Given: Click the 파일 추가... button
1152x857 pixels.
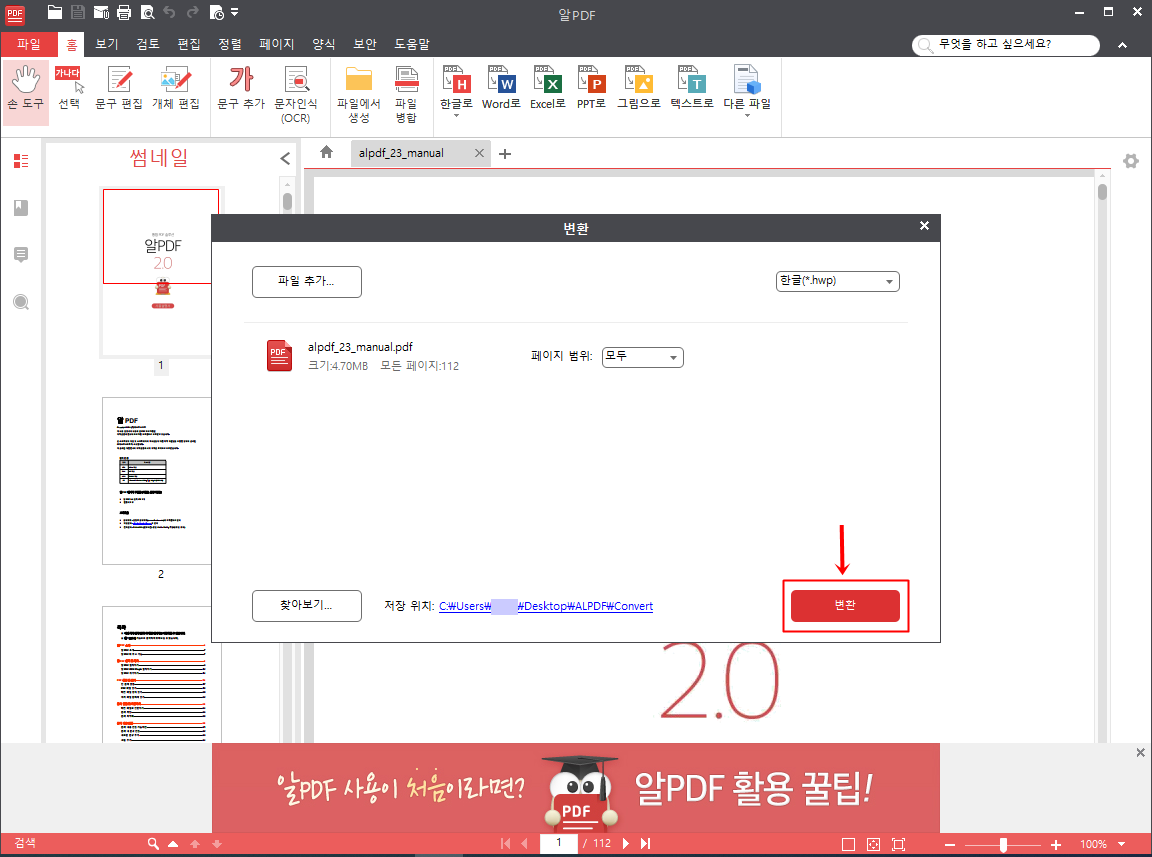Looking at the screenshot, I should 306,282.
